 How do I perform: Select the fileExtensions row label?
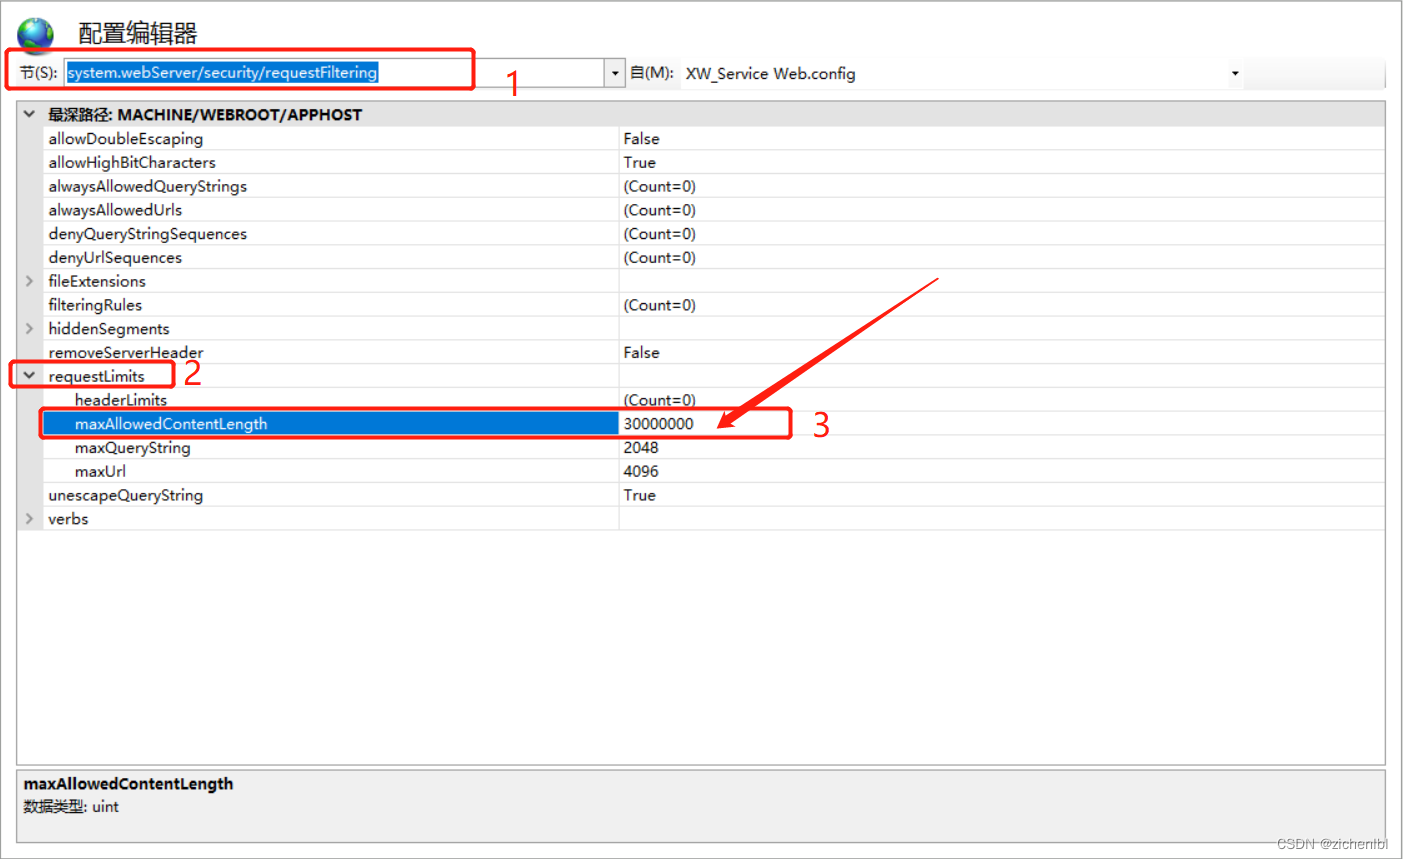click(97, 281)
